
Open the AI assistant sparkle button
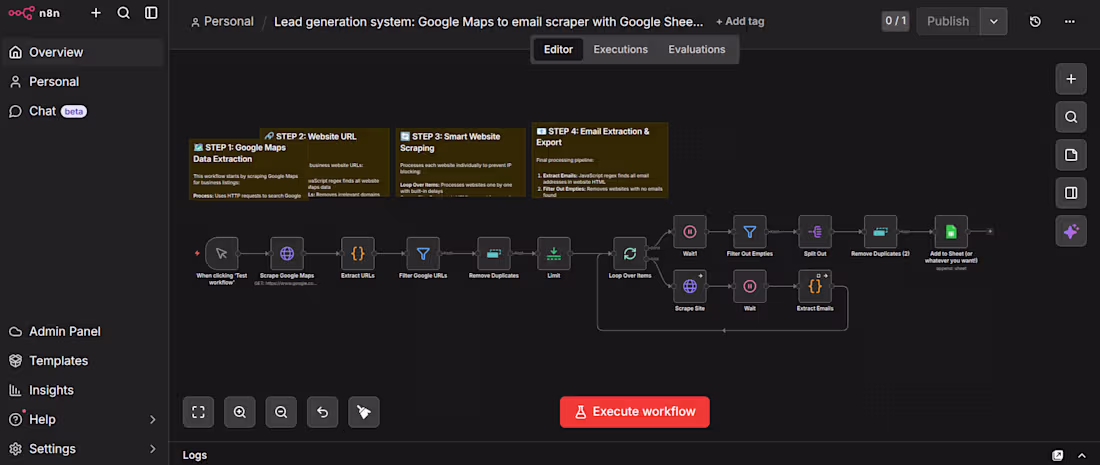pos(1071,231)
